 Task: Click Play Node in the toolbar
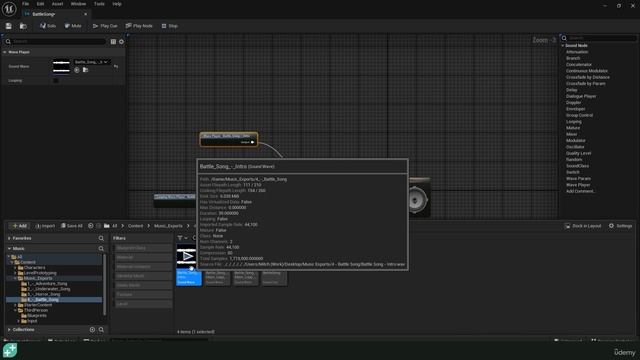click(139, 26)
